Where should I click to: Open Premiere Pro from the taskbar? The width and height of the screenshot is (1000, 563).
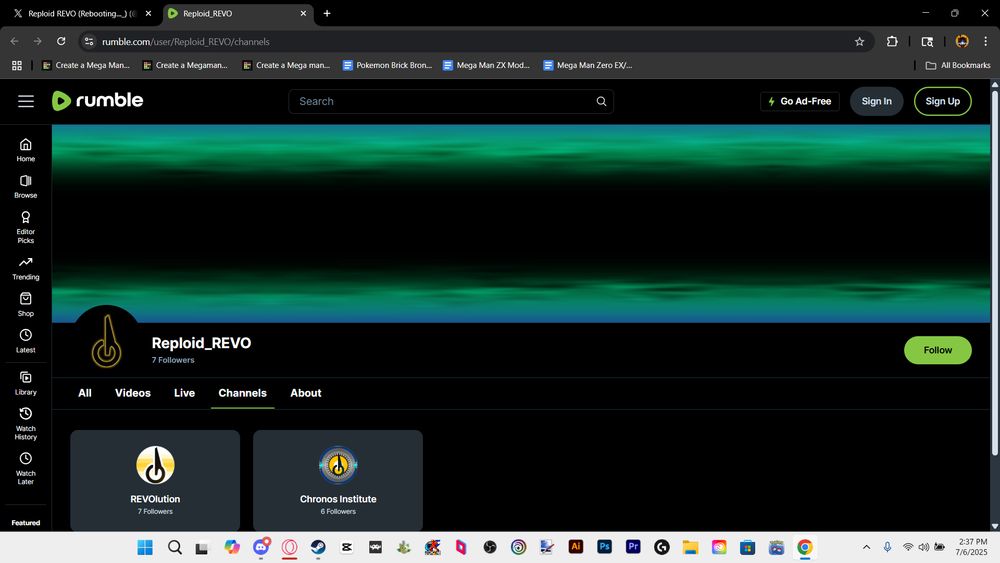(x=633, y=547)
